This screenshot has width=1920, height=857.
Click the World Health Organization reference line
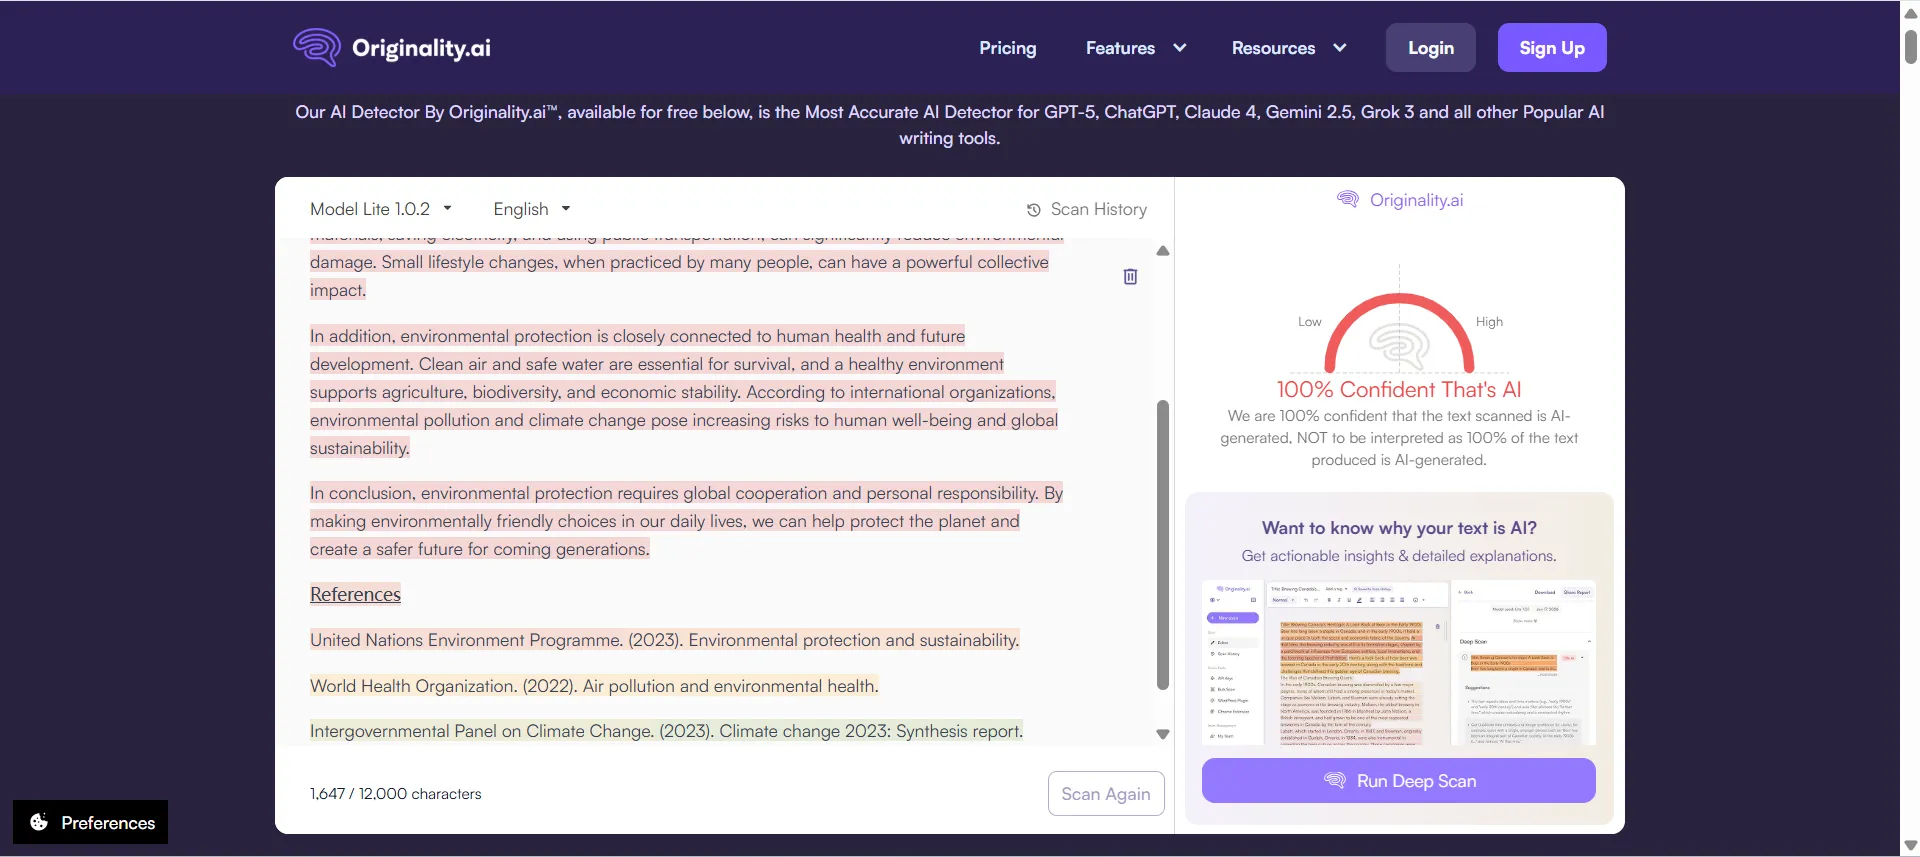pyautogui.click(x=594, y=686)
